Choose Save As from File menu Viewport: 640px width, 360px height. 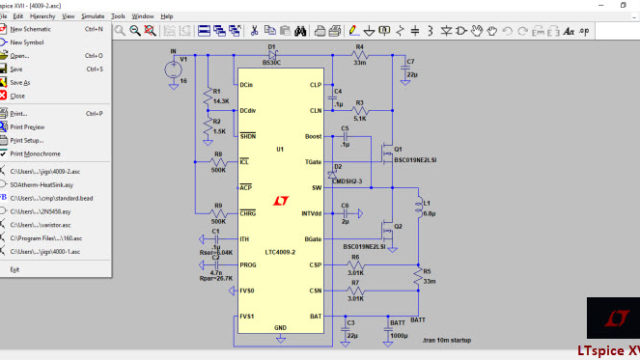(20, 82)
